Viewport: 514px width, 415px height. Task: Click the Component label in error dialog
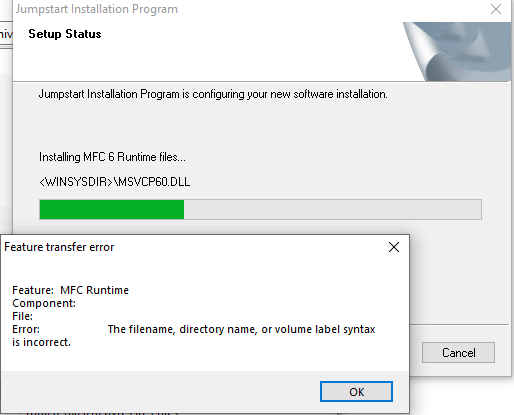pyautogui.click(x=44, y=303)
